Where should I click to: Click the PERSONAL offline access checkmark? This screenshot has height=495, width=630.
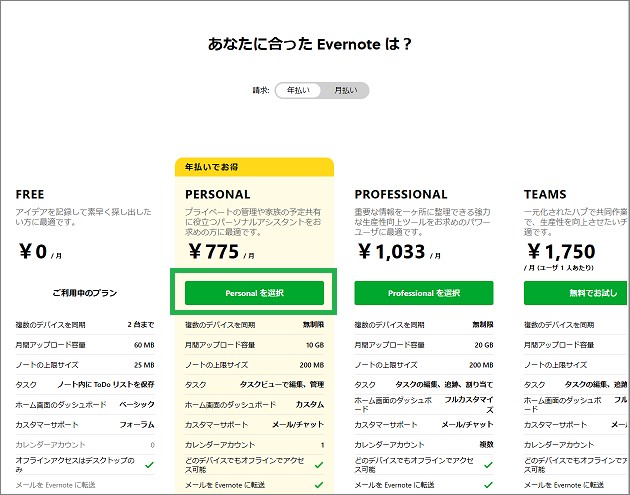coord(319,465)
